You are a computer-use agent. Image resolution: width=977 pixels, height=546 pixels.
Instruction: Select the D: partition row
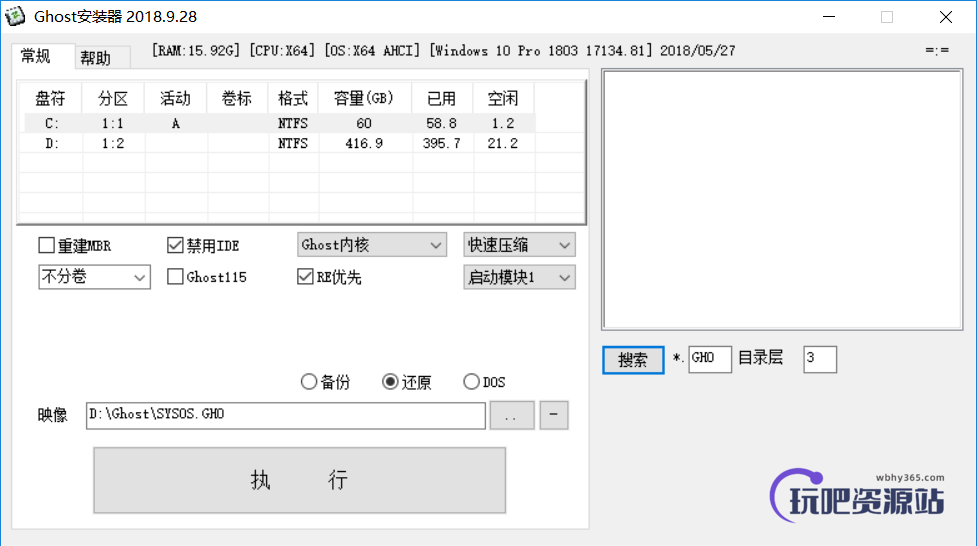point(279,143)
